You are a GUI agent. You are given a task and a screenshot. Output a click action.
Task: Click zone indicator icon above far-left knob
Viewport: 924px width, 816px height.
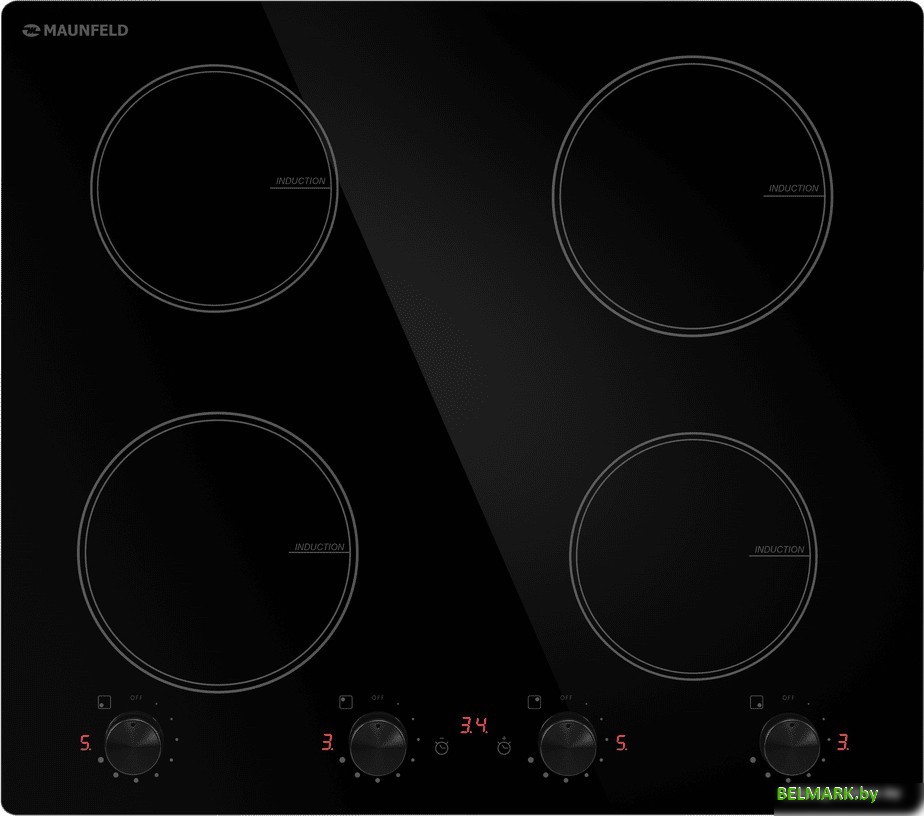(x=104, y=701)
